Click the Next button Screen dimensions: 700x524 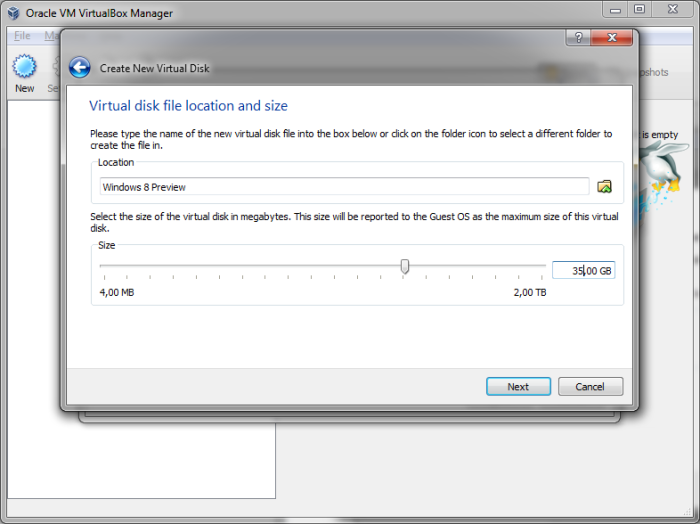click(518, 387)
